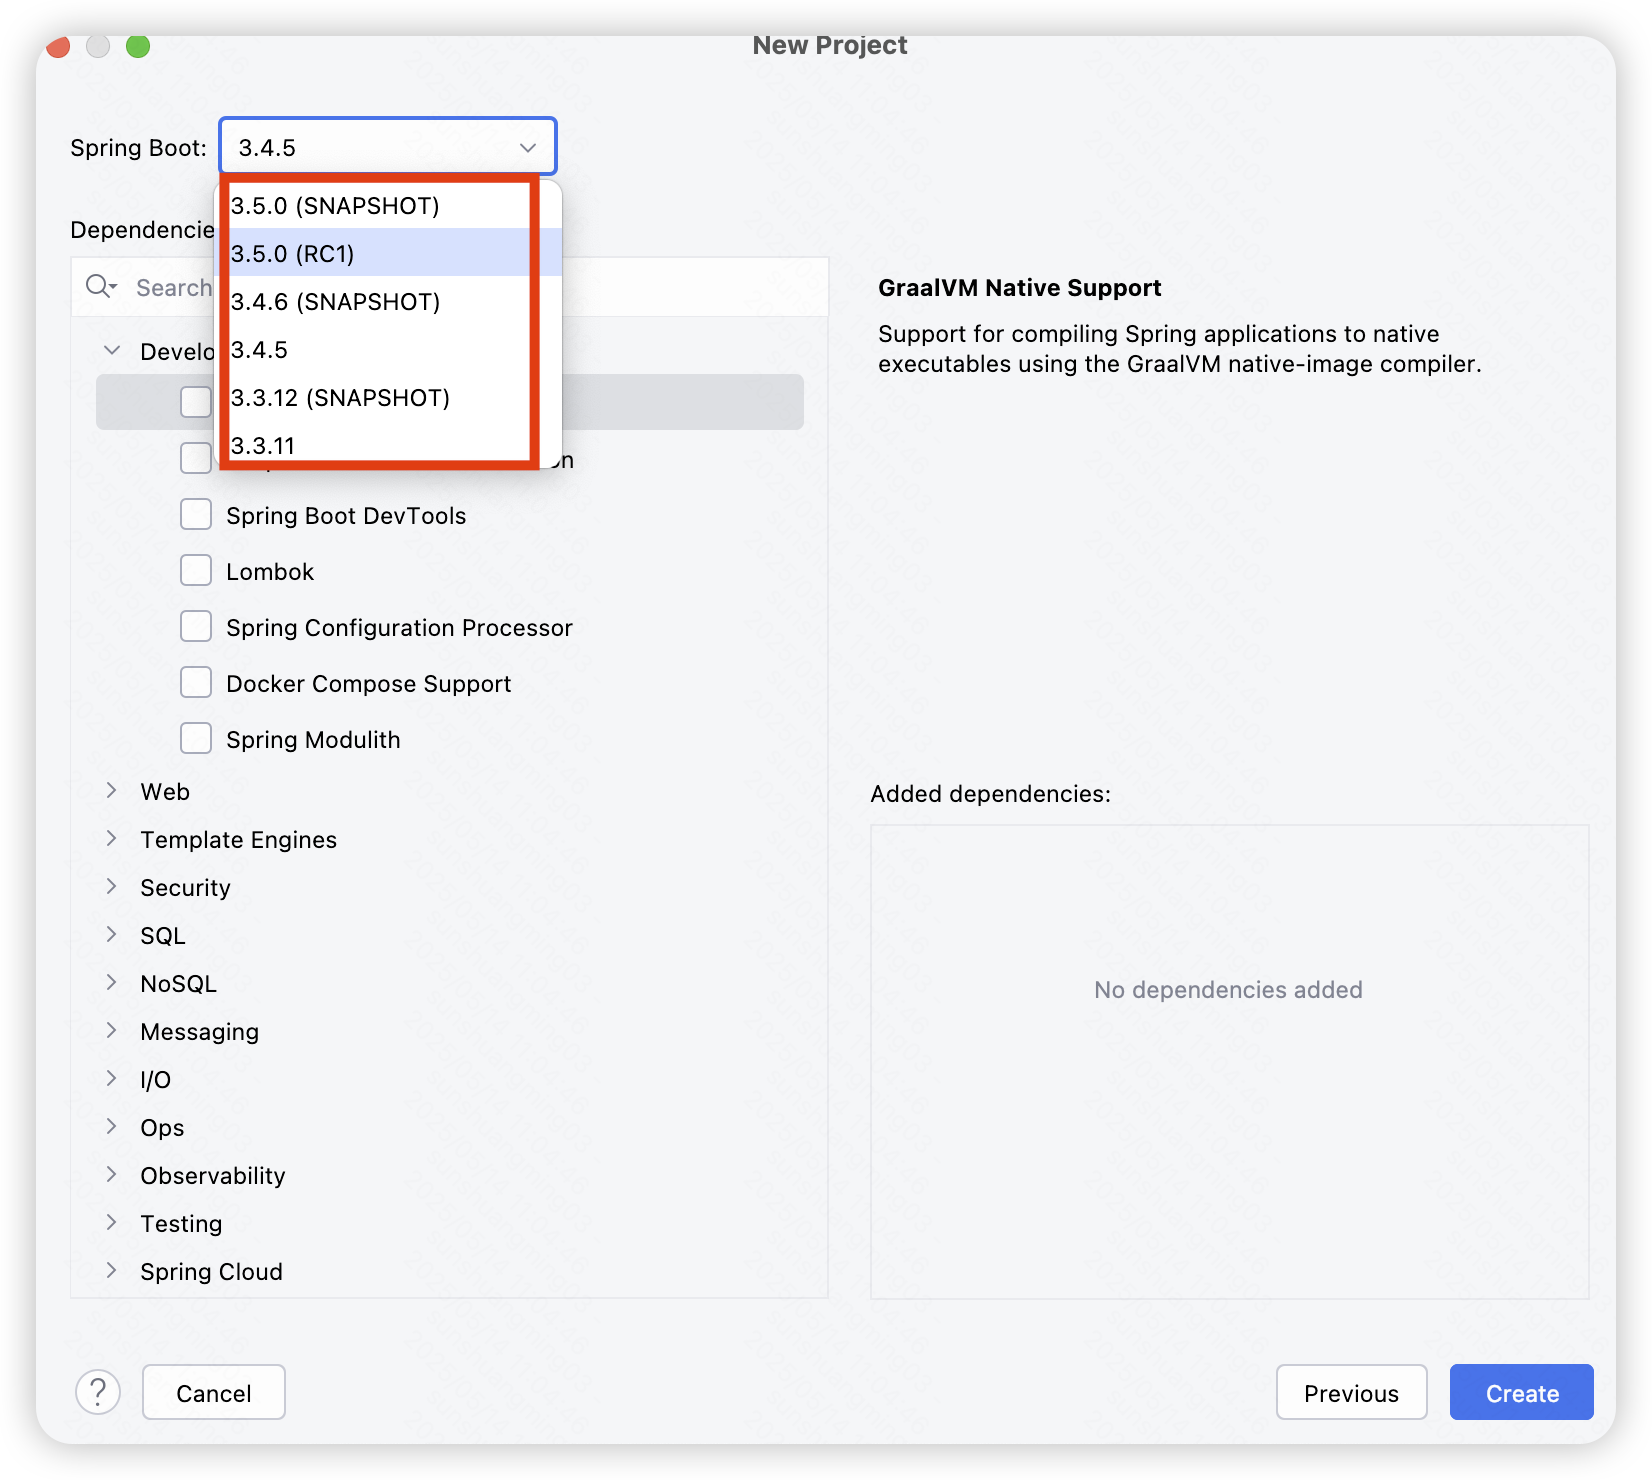Expand Template Engines category
Screen dimensions: 1652x1480
point(112,839)
